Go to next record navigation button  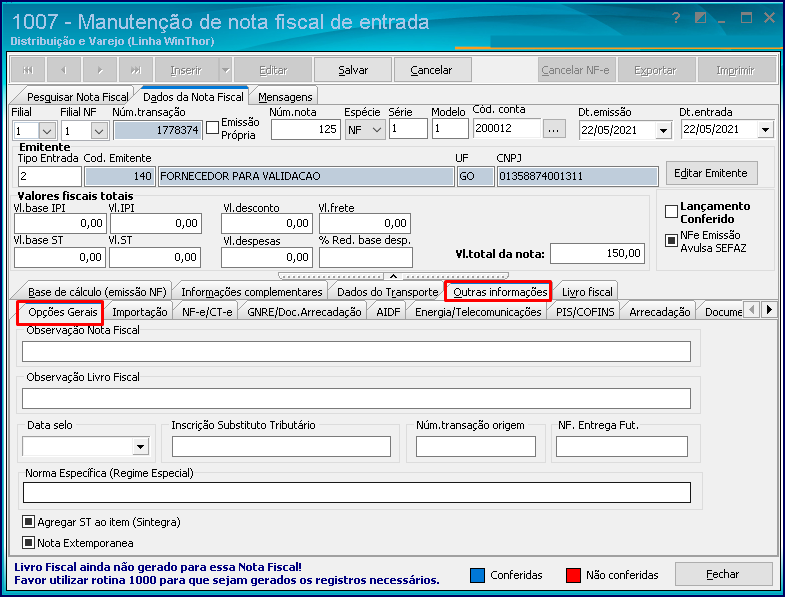[100, 70]
